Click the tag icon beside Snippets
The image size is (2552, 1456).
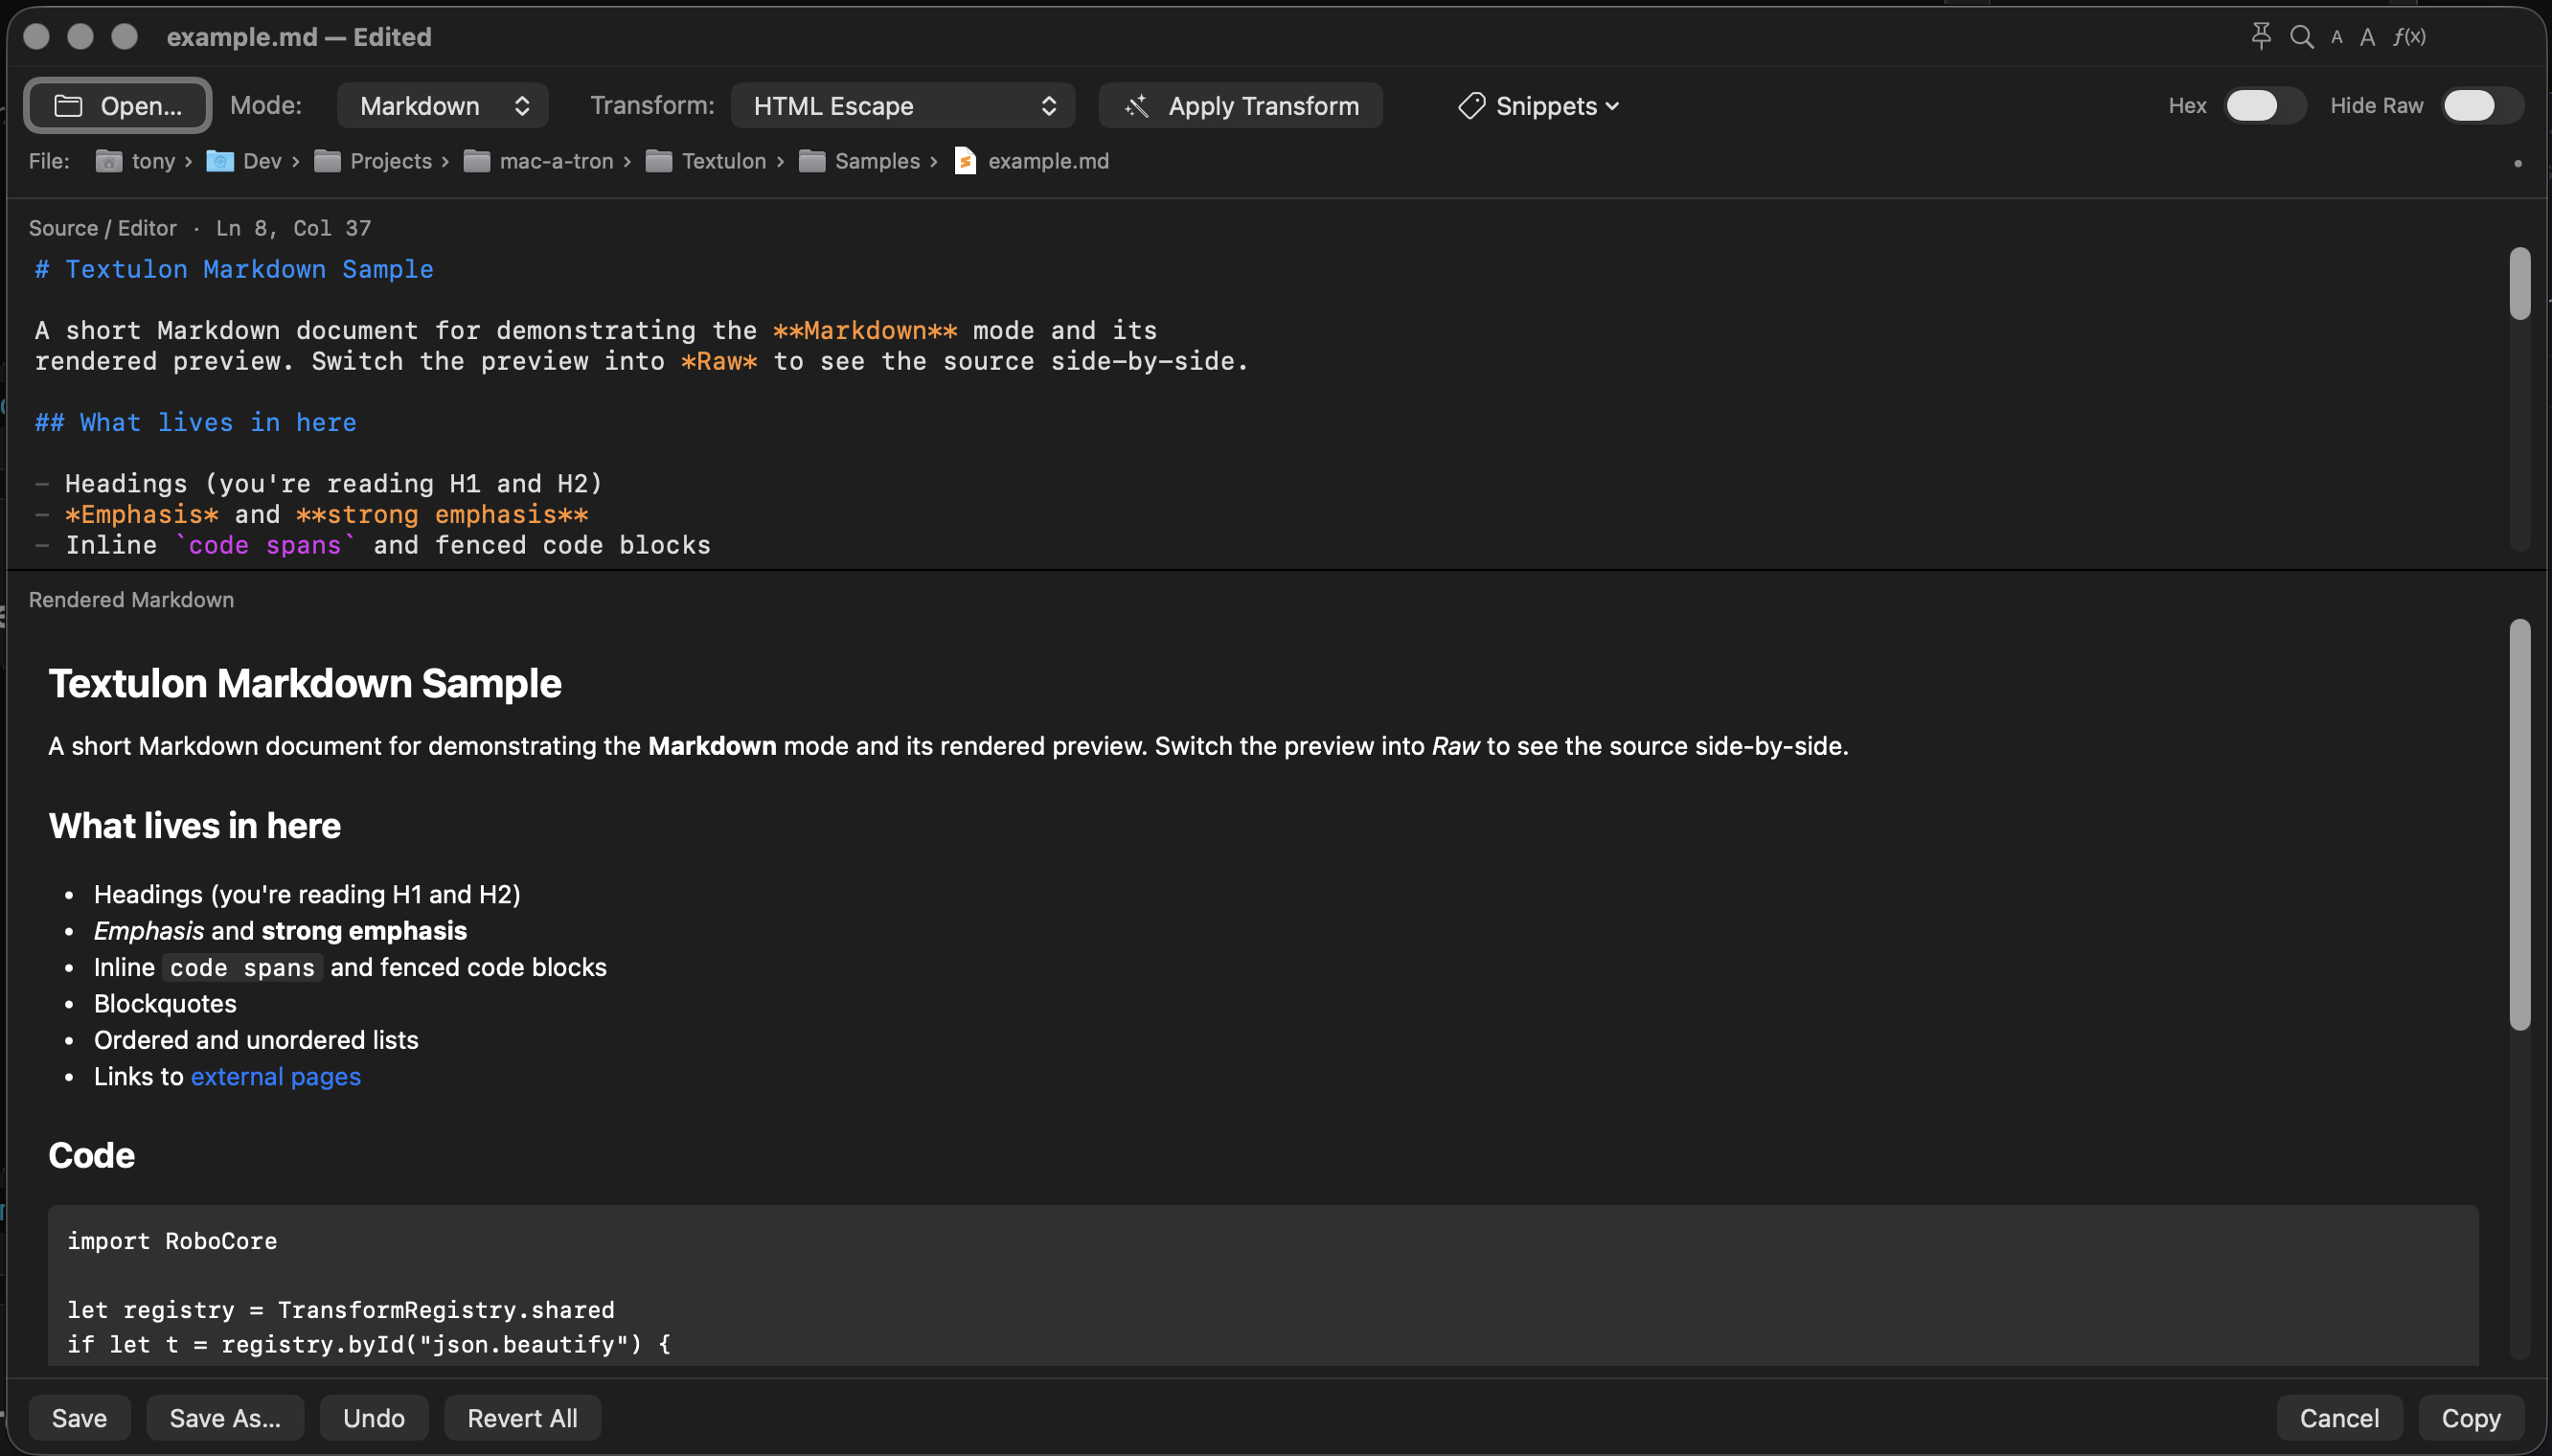coord(1470,106)
